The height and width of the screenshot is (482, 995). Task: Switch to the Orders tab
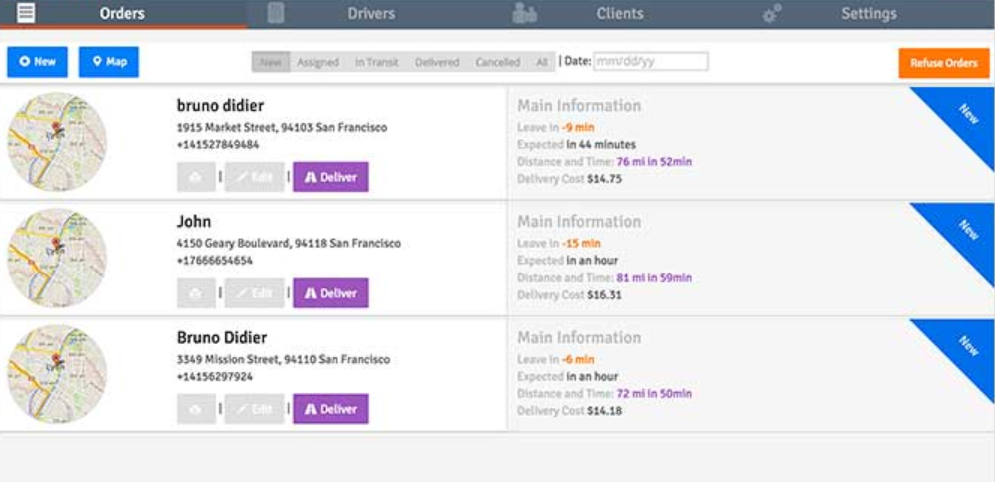(122, 14)
